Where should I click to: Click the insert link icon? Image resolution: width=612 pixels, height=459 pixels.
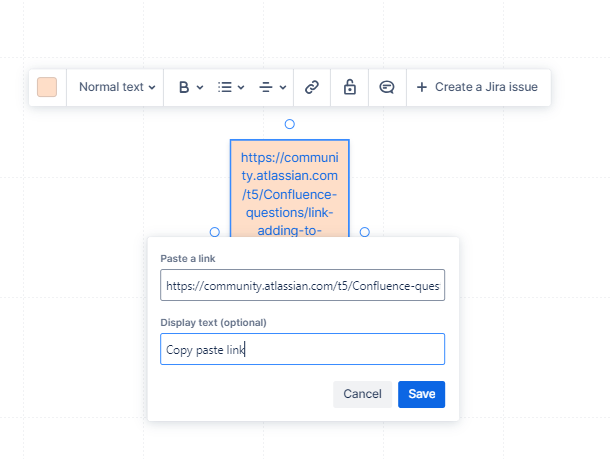click(x=312, y=87)
